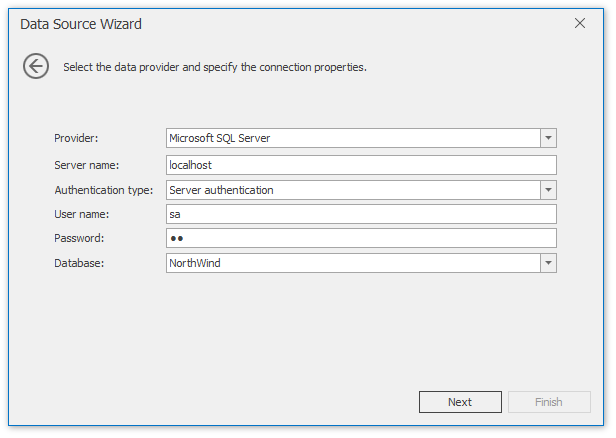Click the Database label
This screenshot has height=438, width=616.
coord(79,263)
